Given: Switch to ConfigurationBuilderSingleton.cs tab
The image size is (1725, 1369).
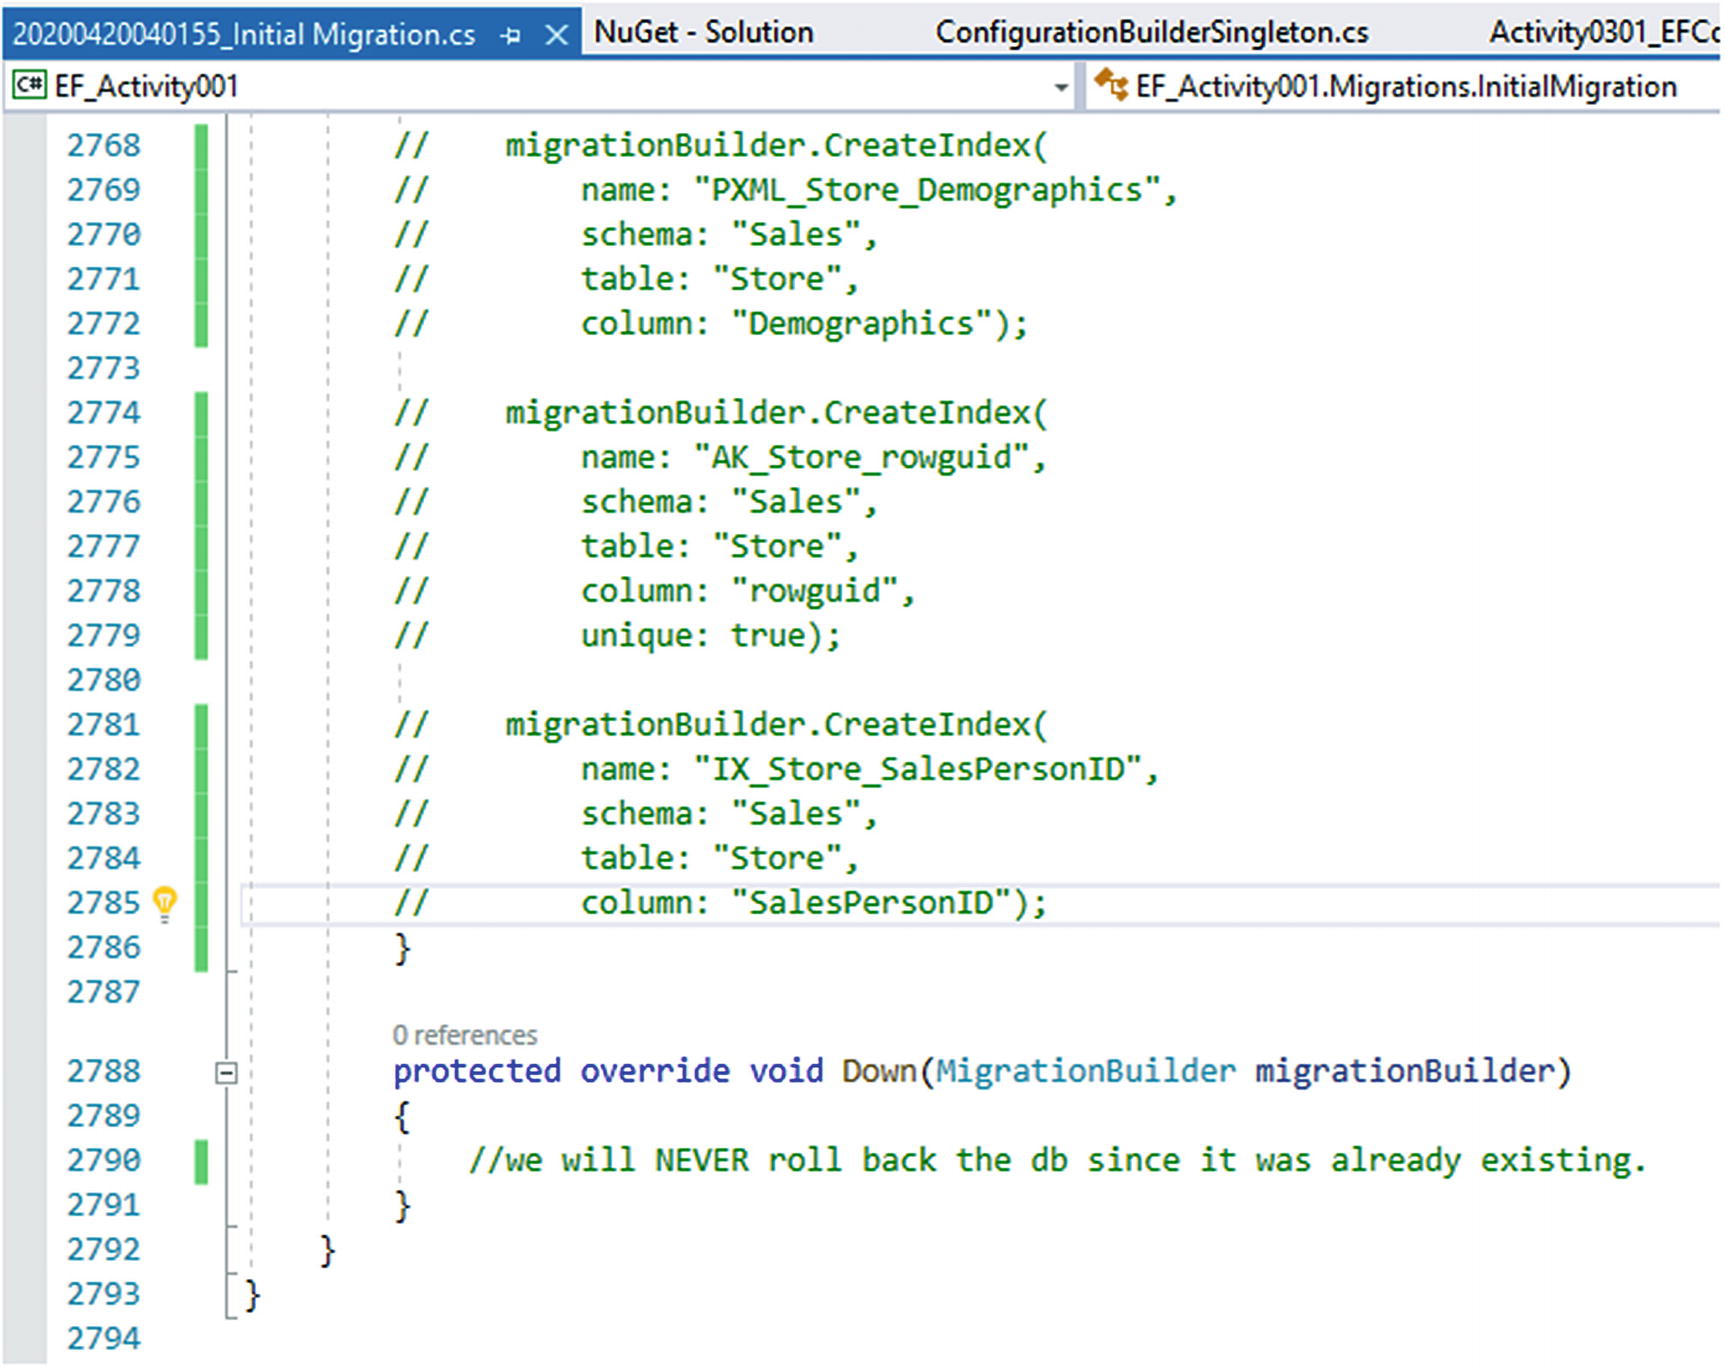Looking at the screenshot, I should pos(1151,33).
